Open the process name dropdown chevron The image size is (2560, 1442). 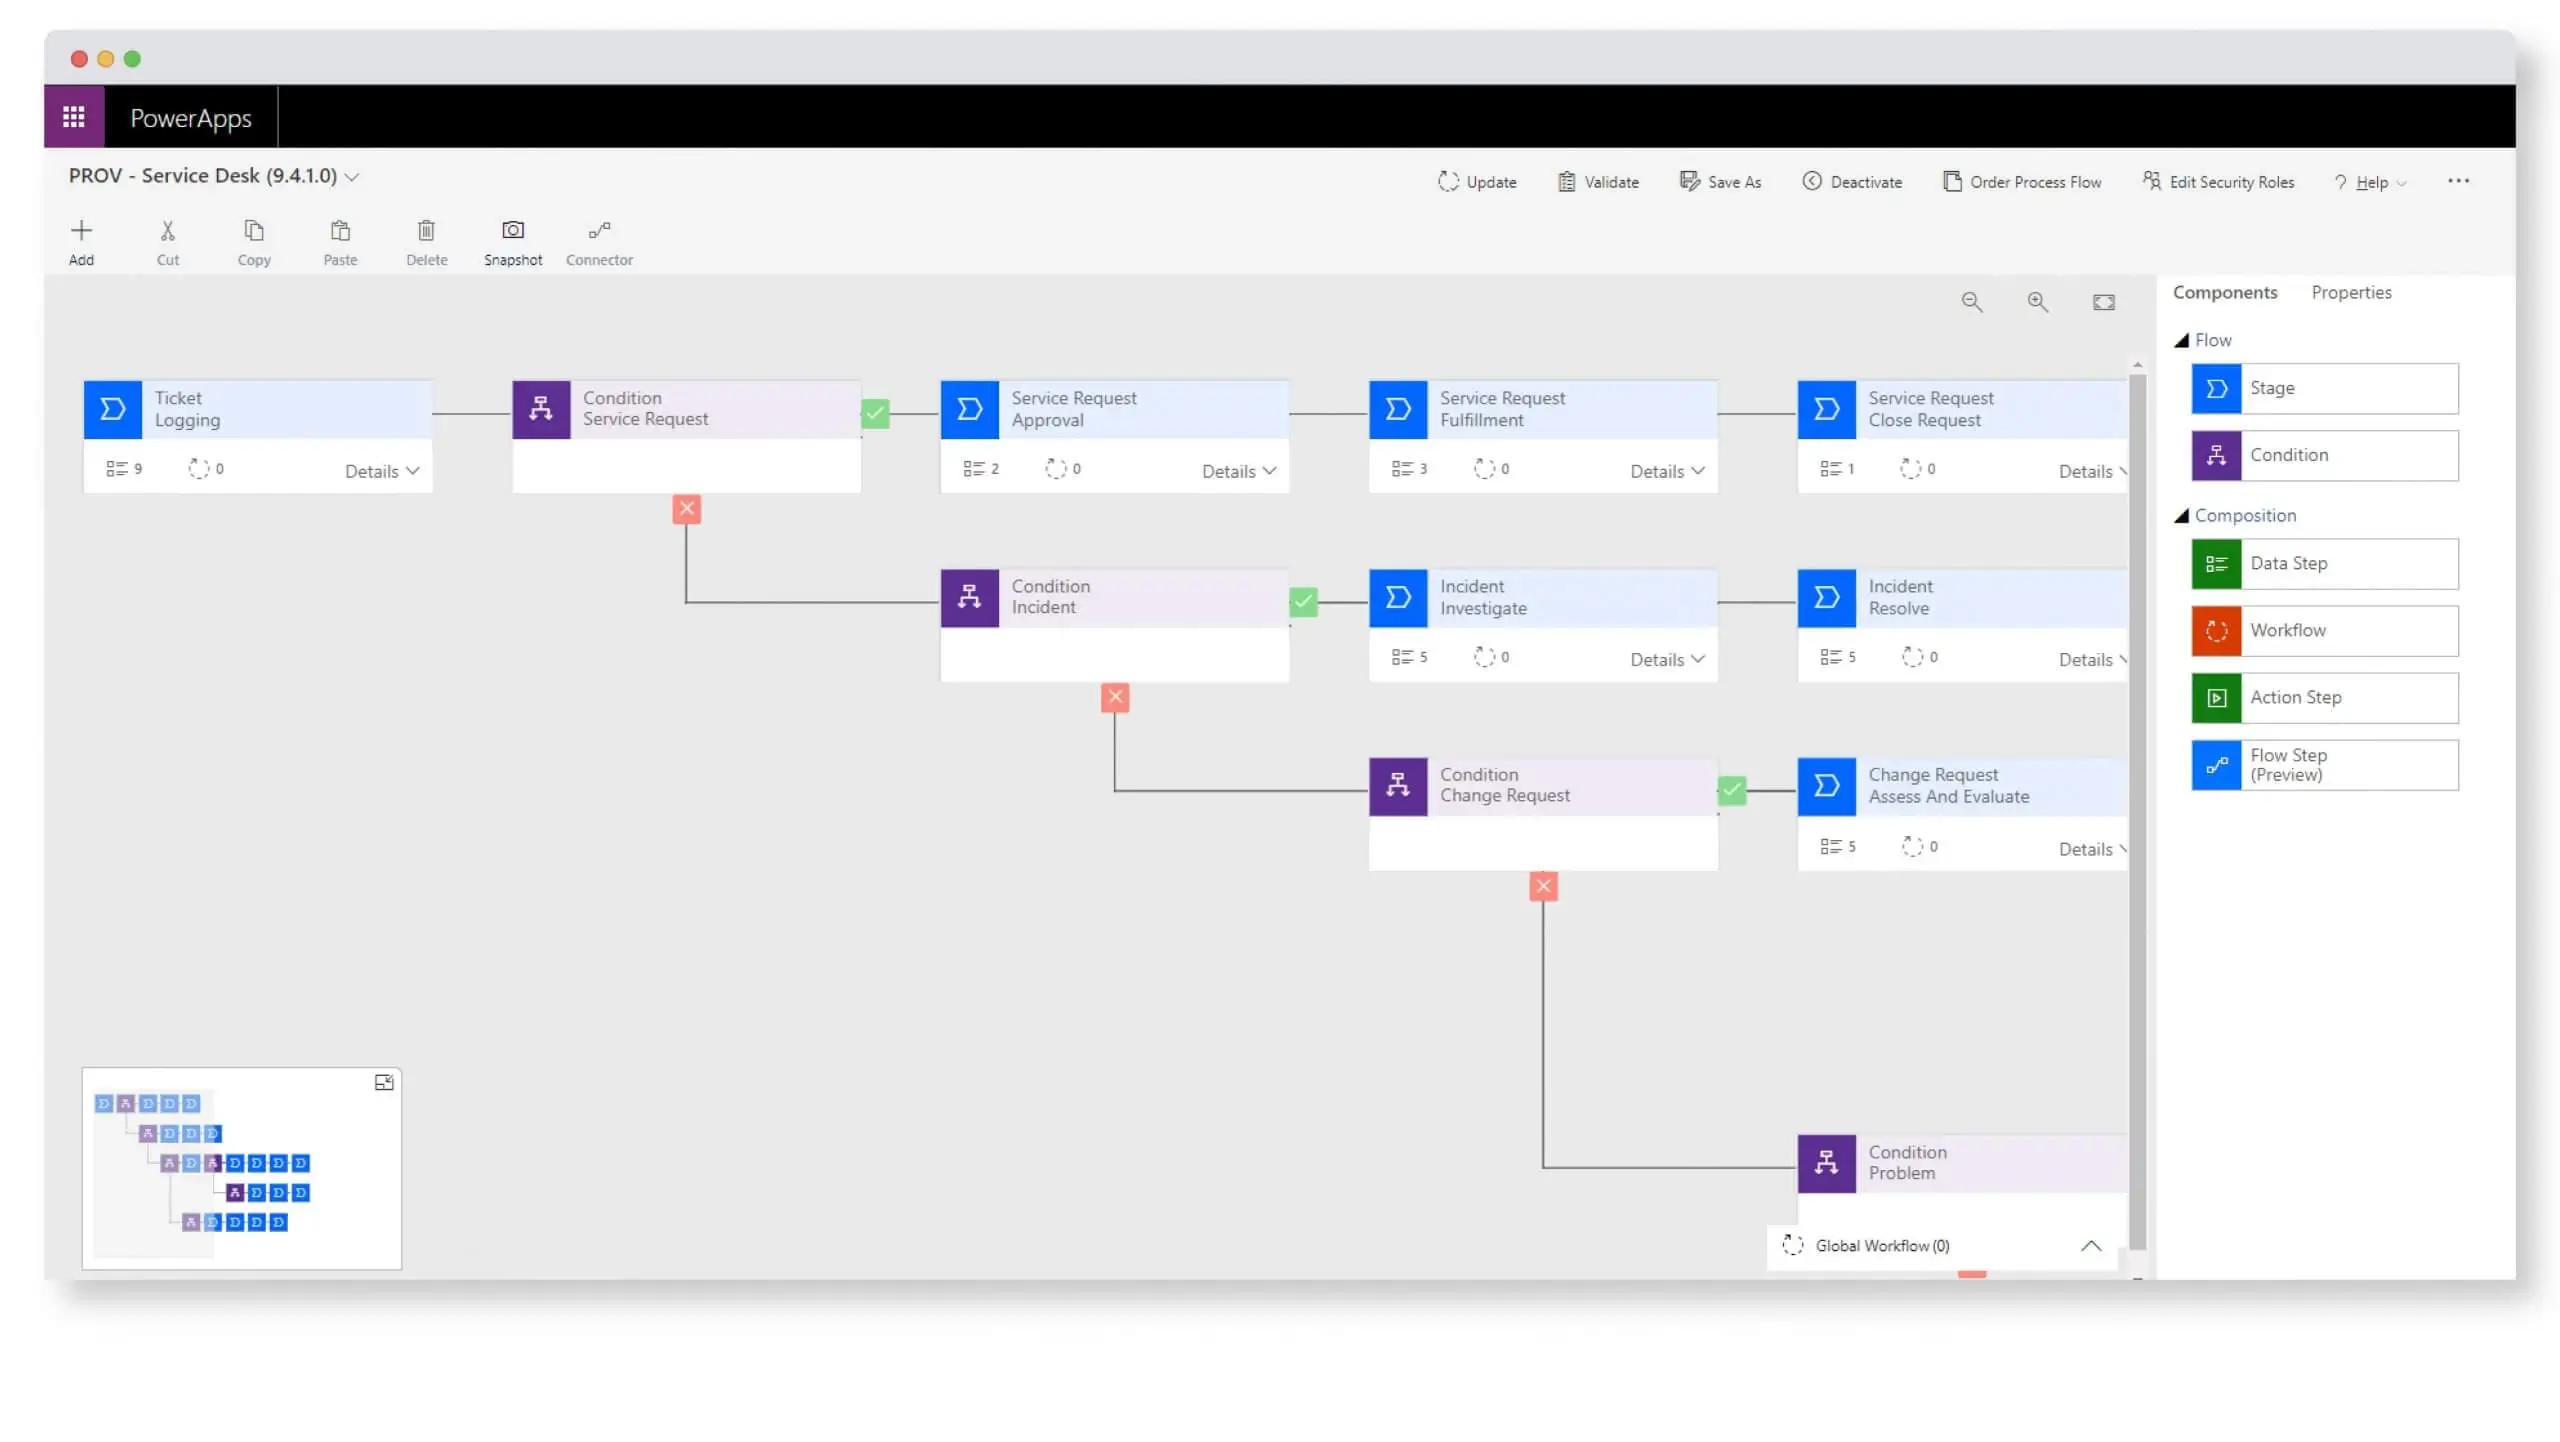pyautogui.click(x=352, y=177)
